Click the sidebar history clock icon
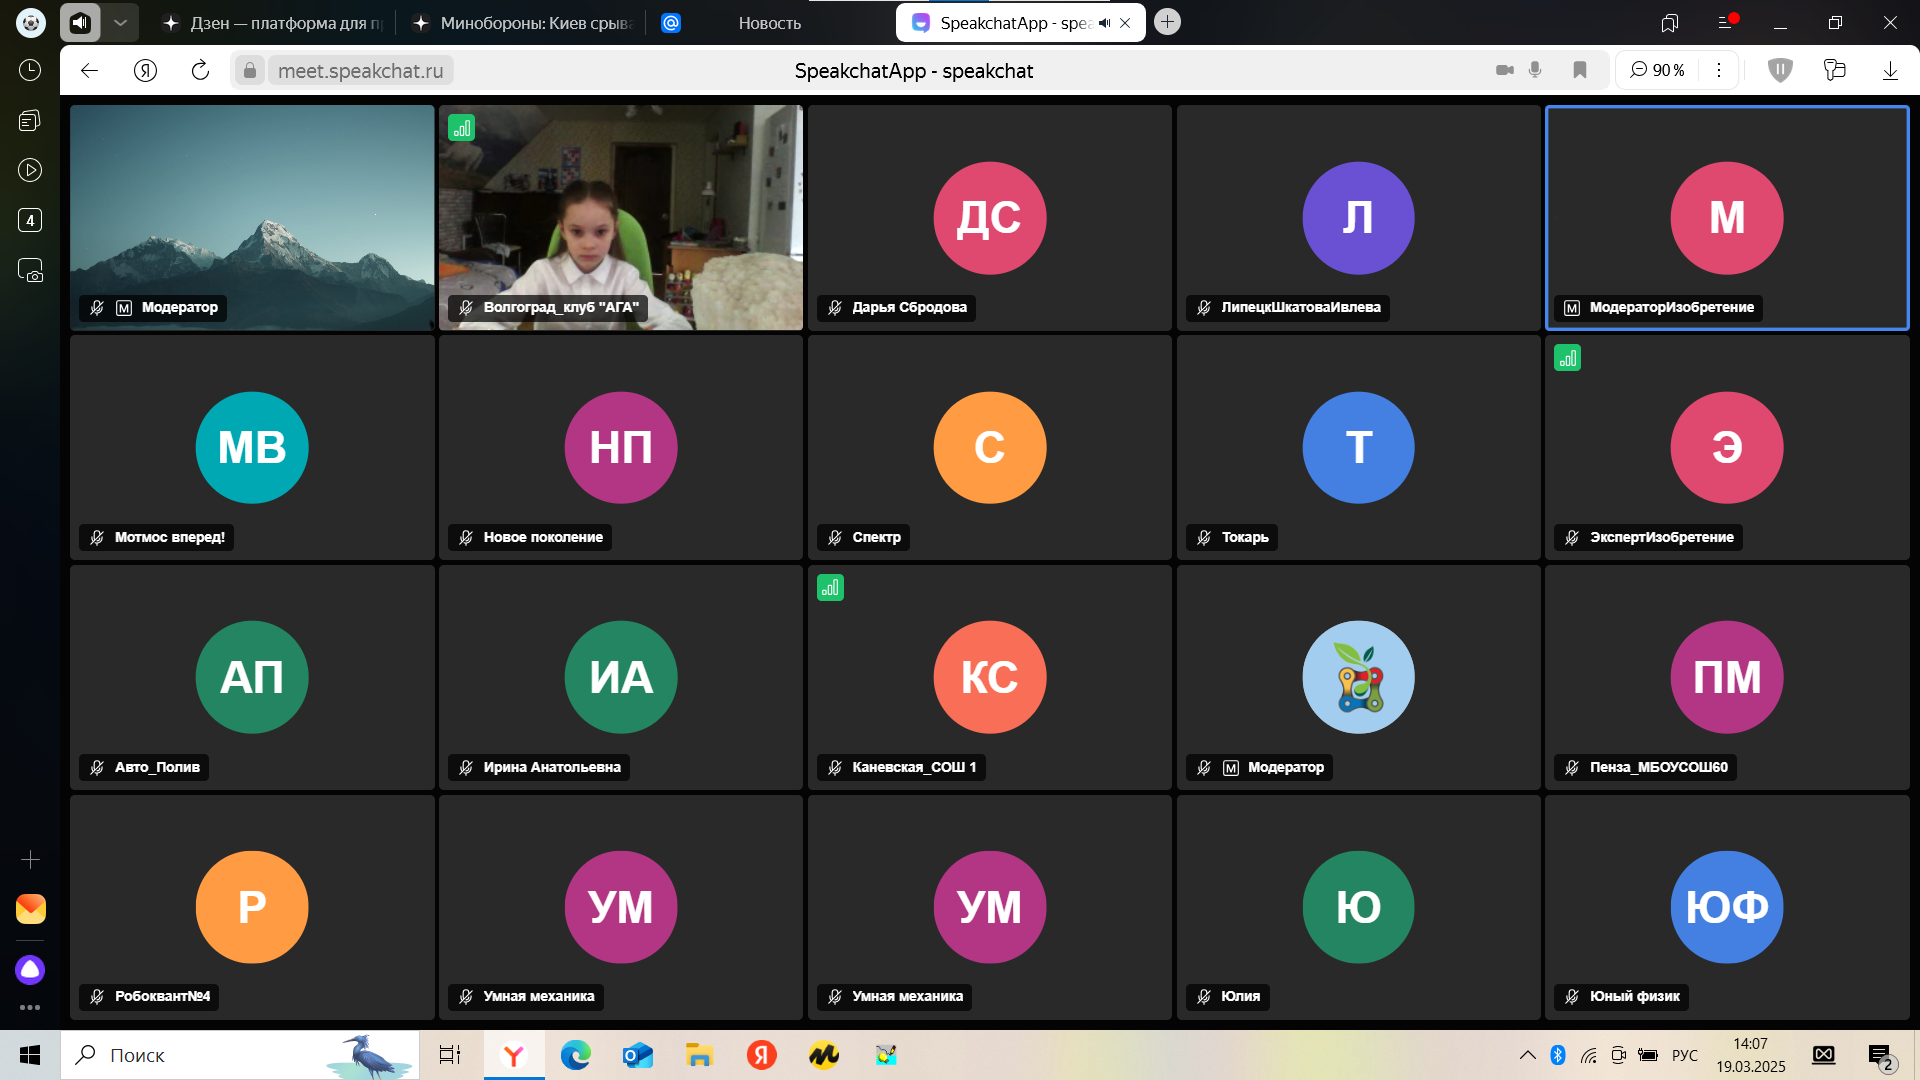The image size is (1920, 1080). (30, 70)
